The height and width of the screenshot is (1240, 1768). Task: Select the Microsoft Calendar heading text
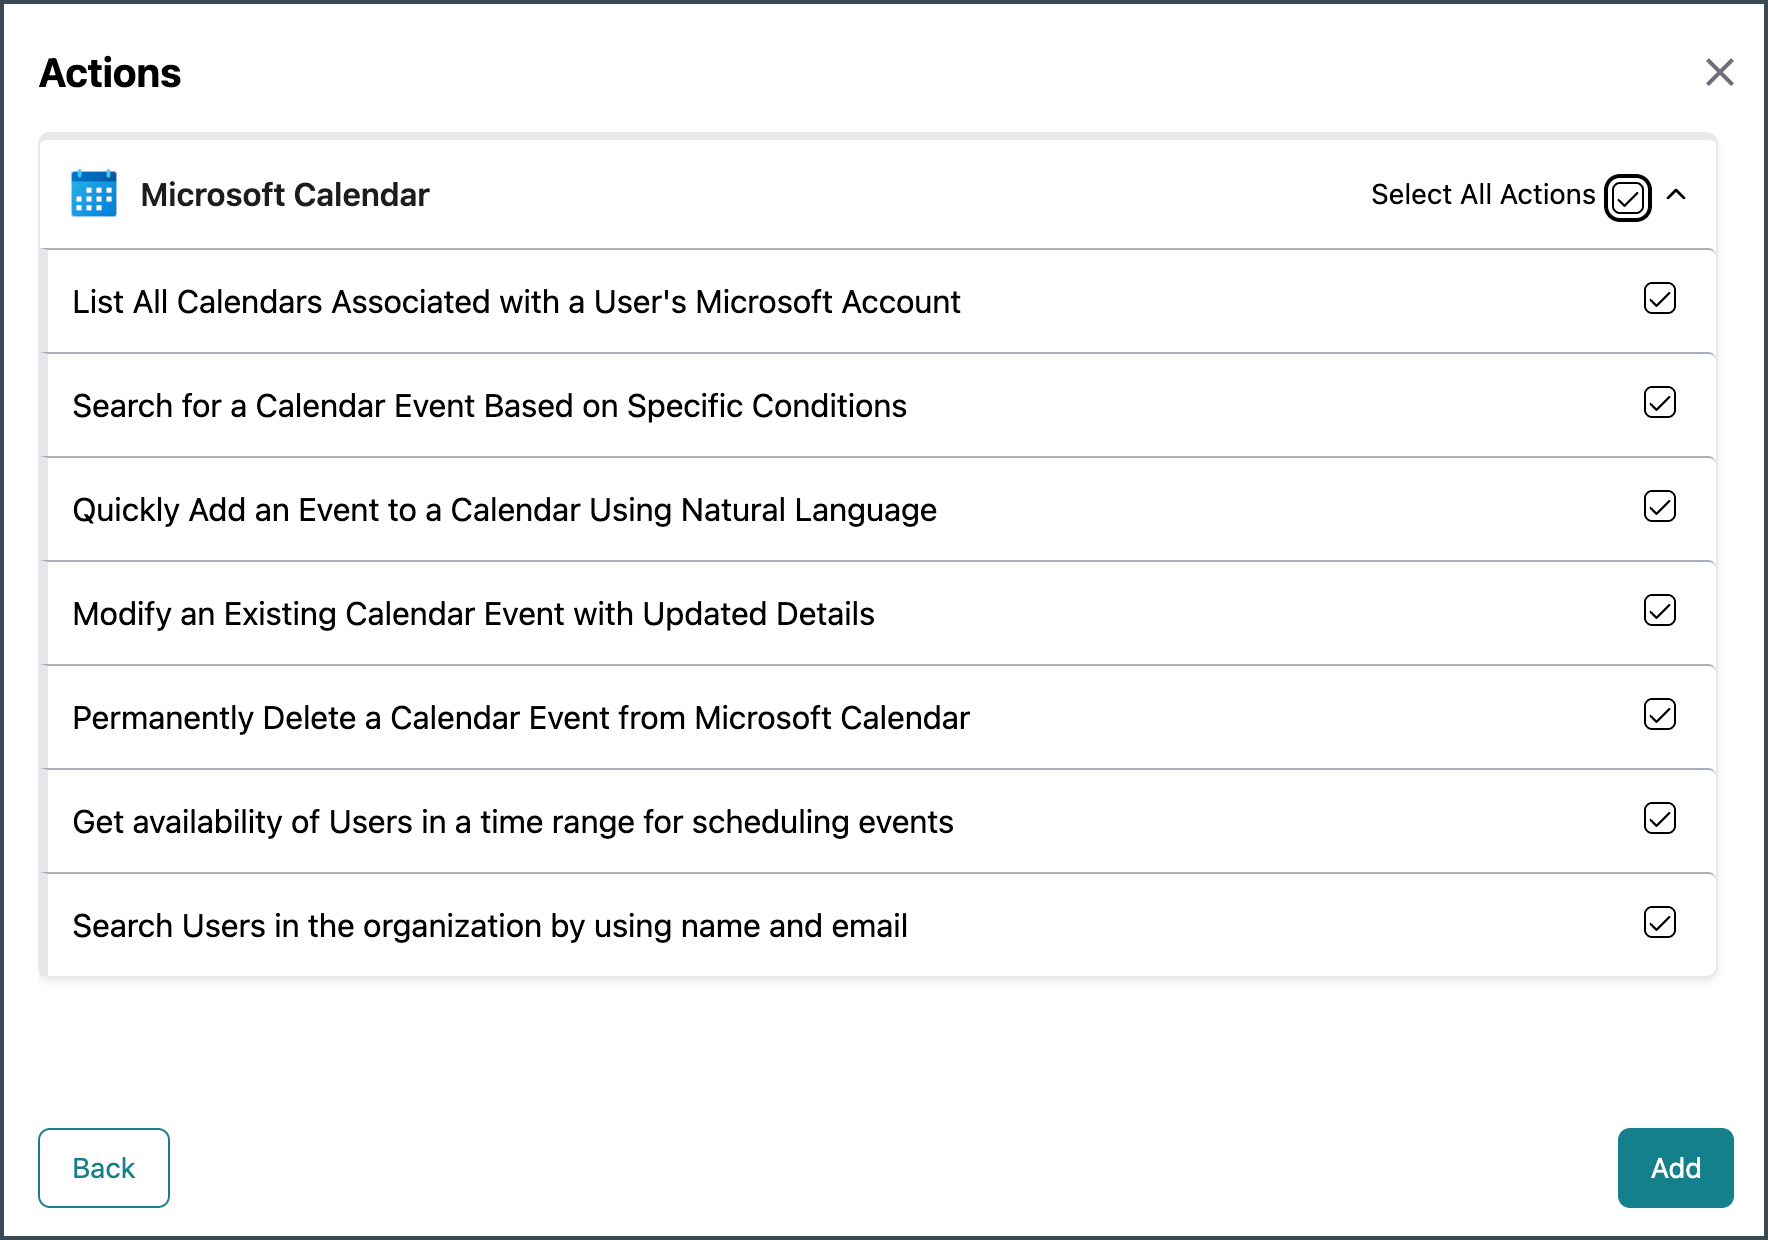point(285,195)
